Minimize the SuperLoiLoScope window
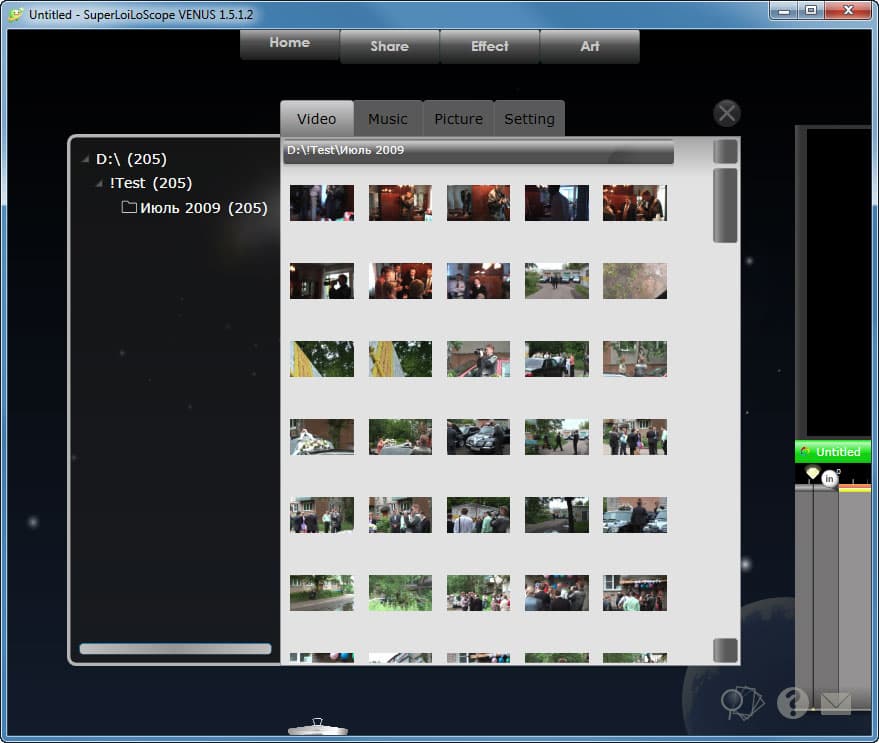 (x=784, y=11)
